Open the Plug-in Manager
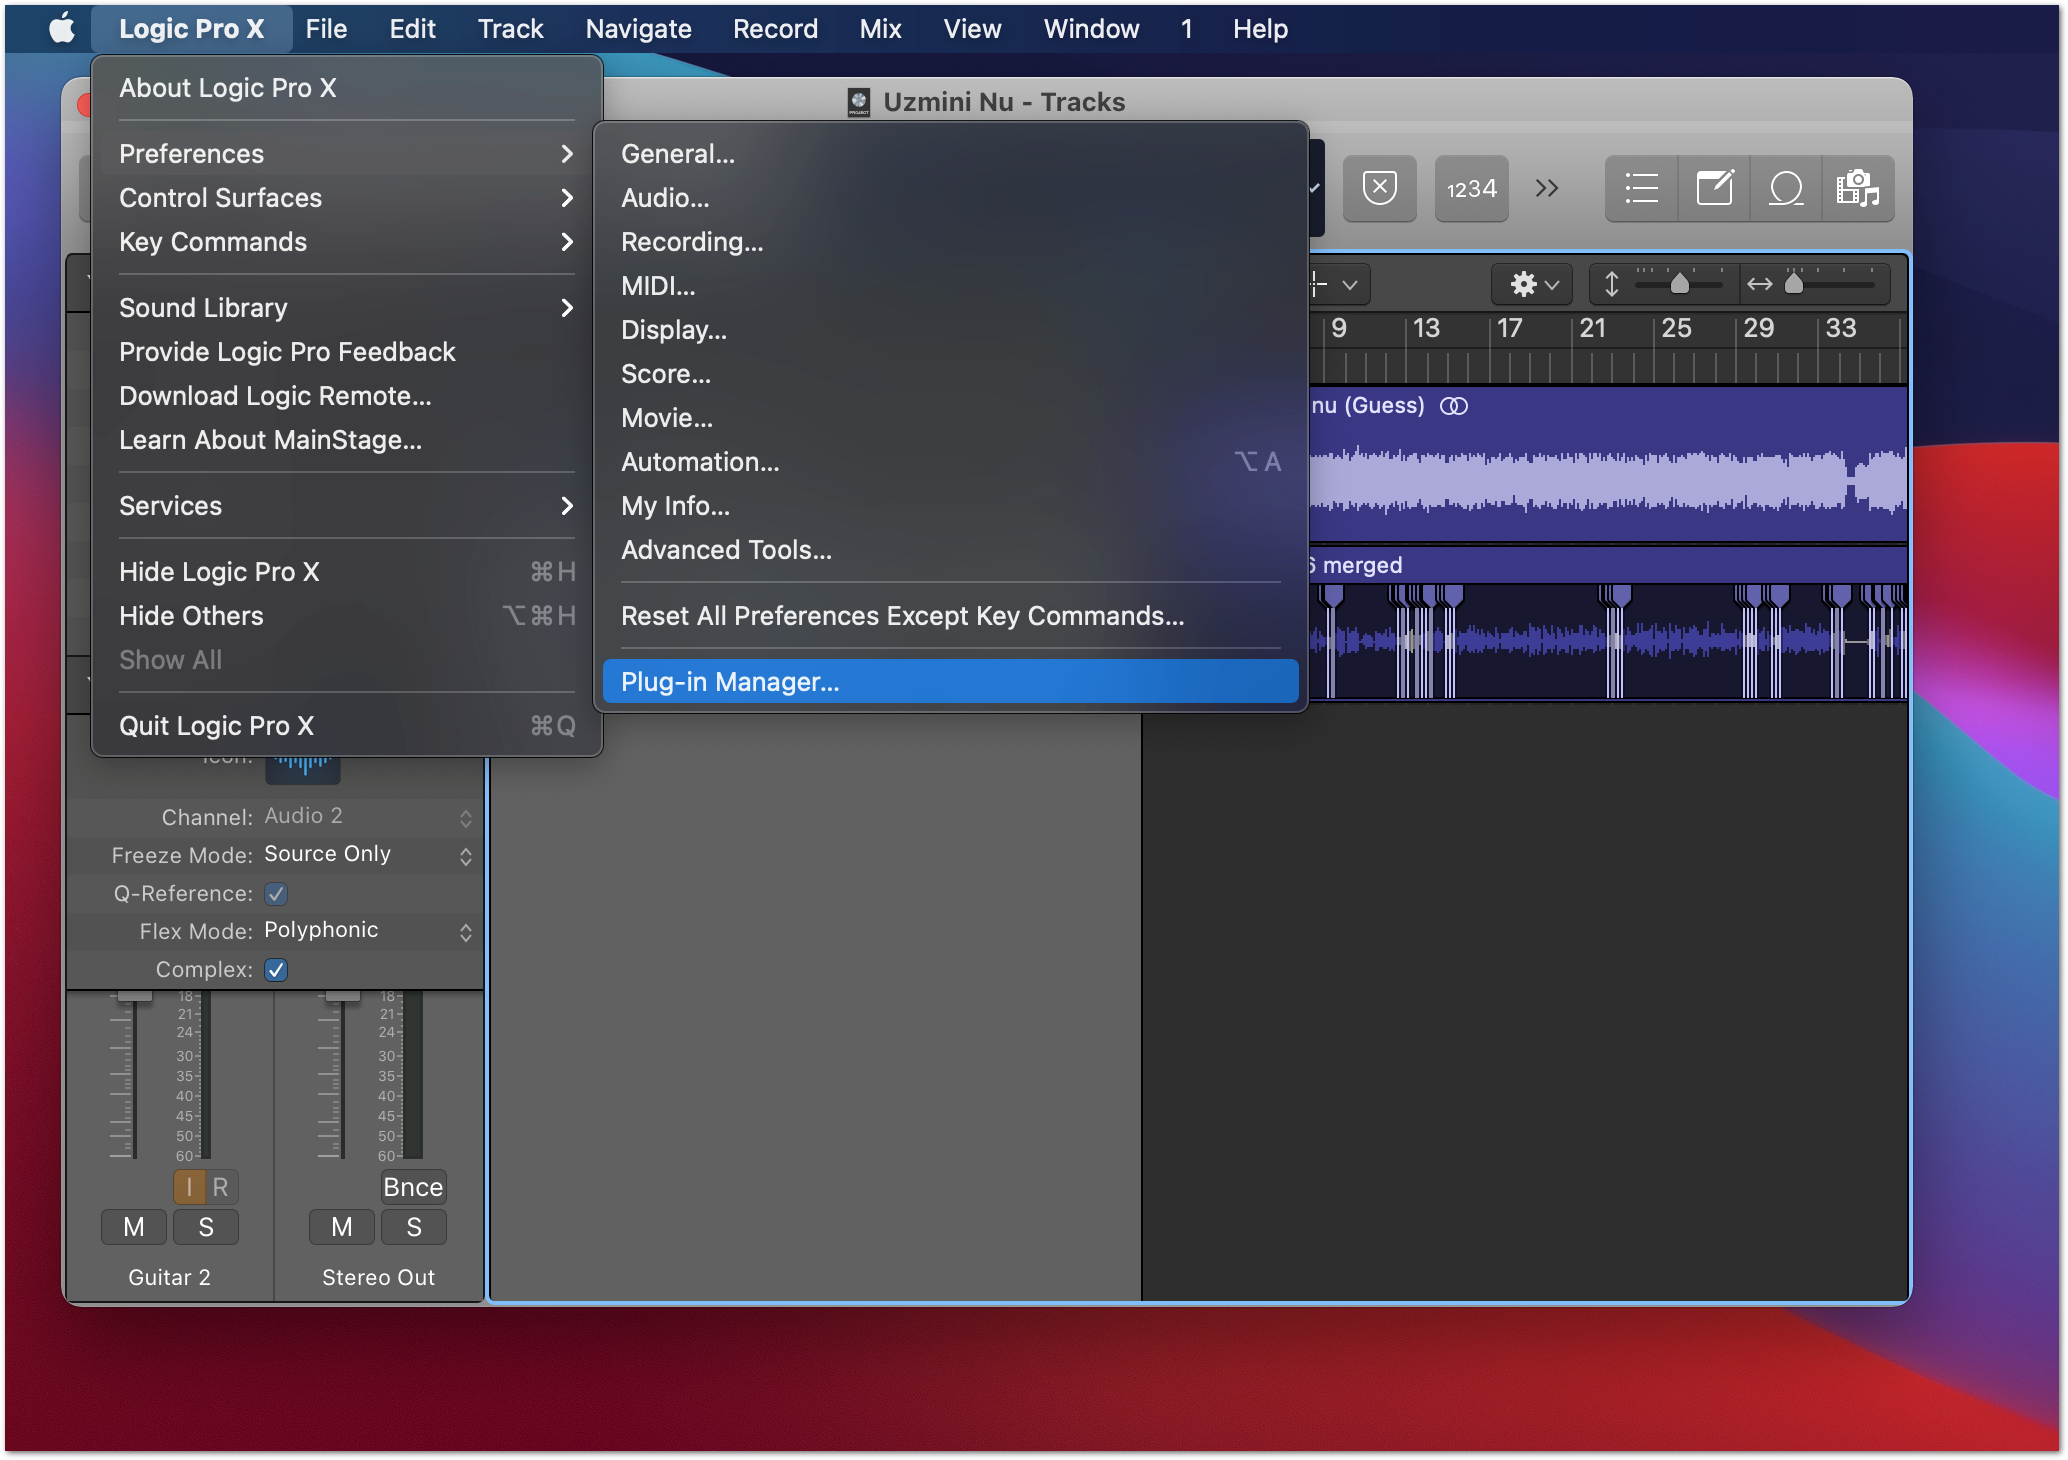This screenshot has height=1460, width=2068. pyautogui.click(x=951, y=682)
